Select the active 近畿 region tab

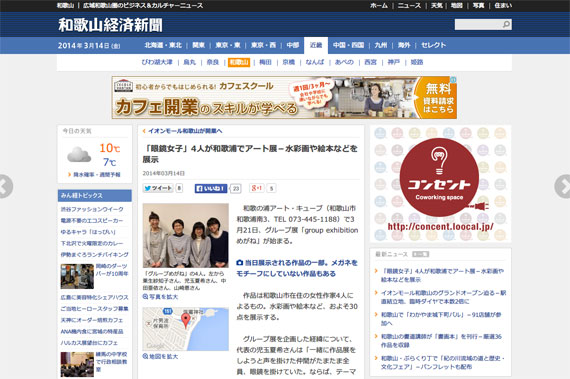pos(316,45)
